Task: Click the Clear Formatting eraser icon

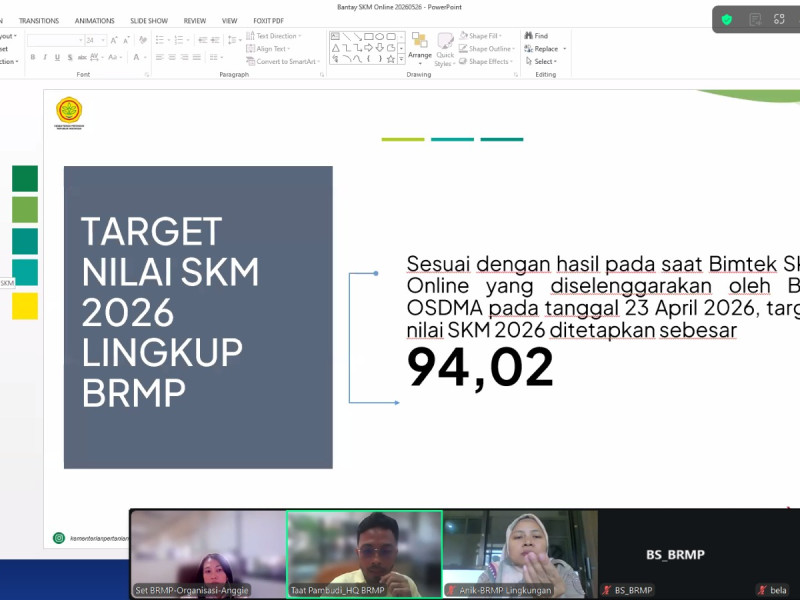Action: pos(143,40)
